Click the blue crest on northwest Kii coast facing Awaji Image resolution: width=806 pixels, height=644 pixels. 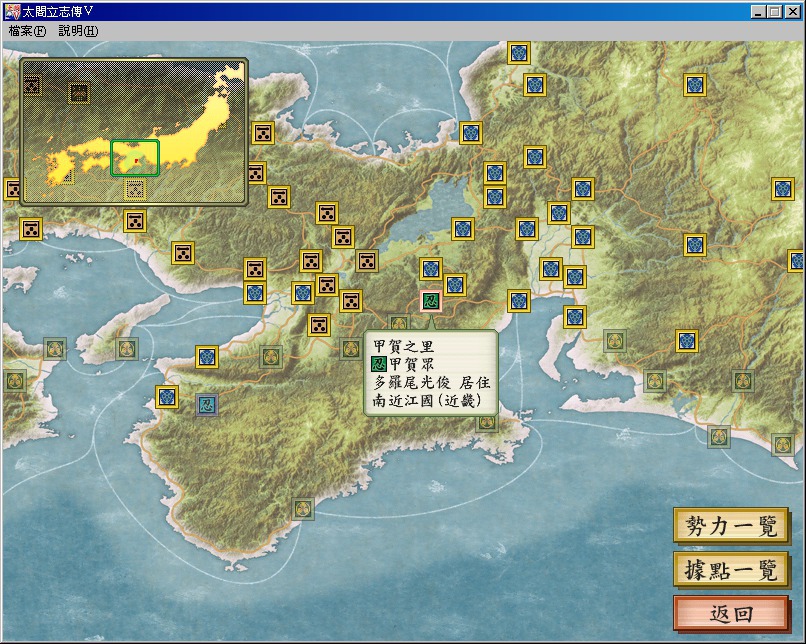207,357
